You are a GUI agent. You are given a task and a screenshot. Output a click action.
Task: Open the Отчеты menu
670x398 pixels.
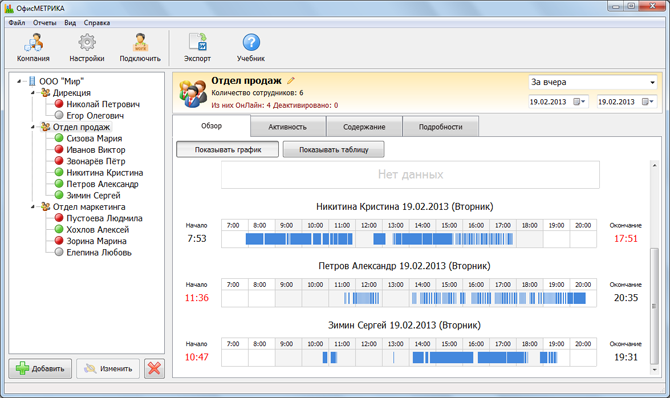(44, 23)
